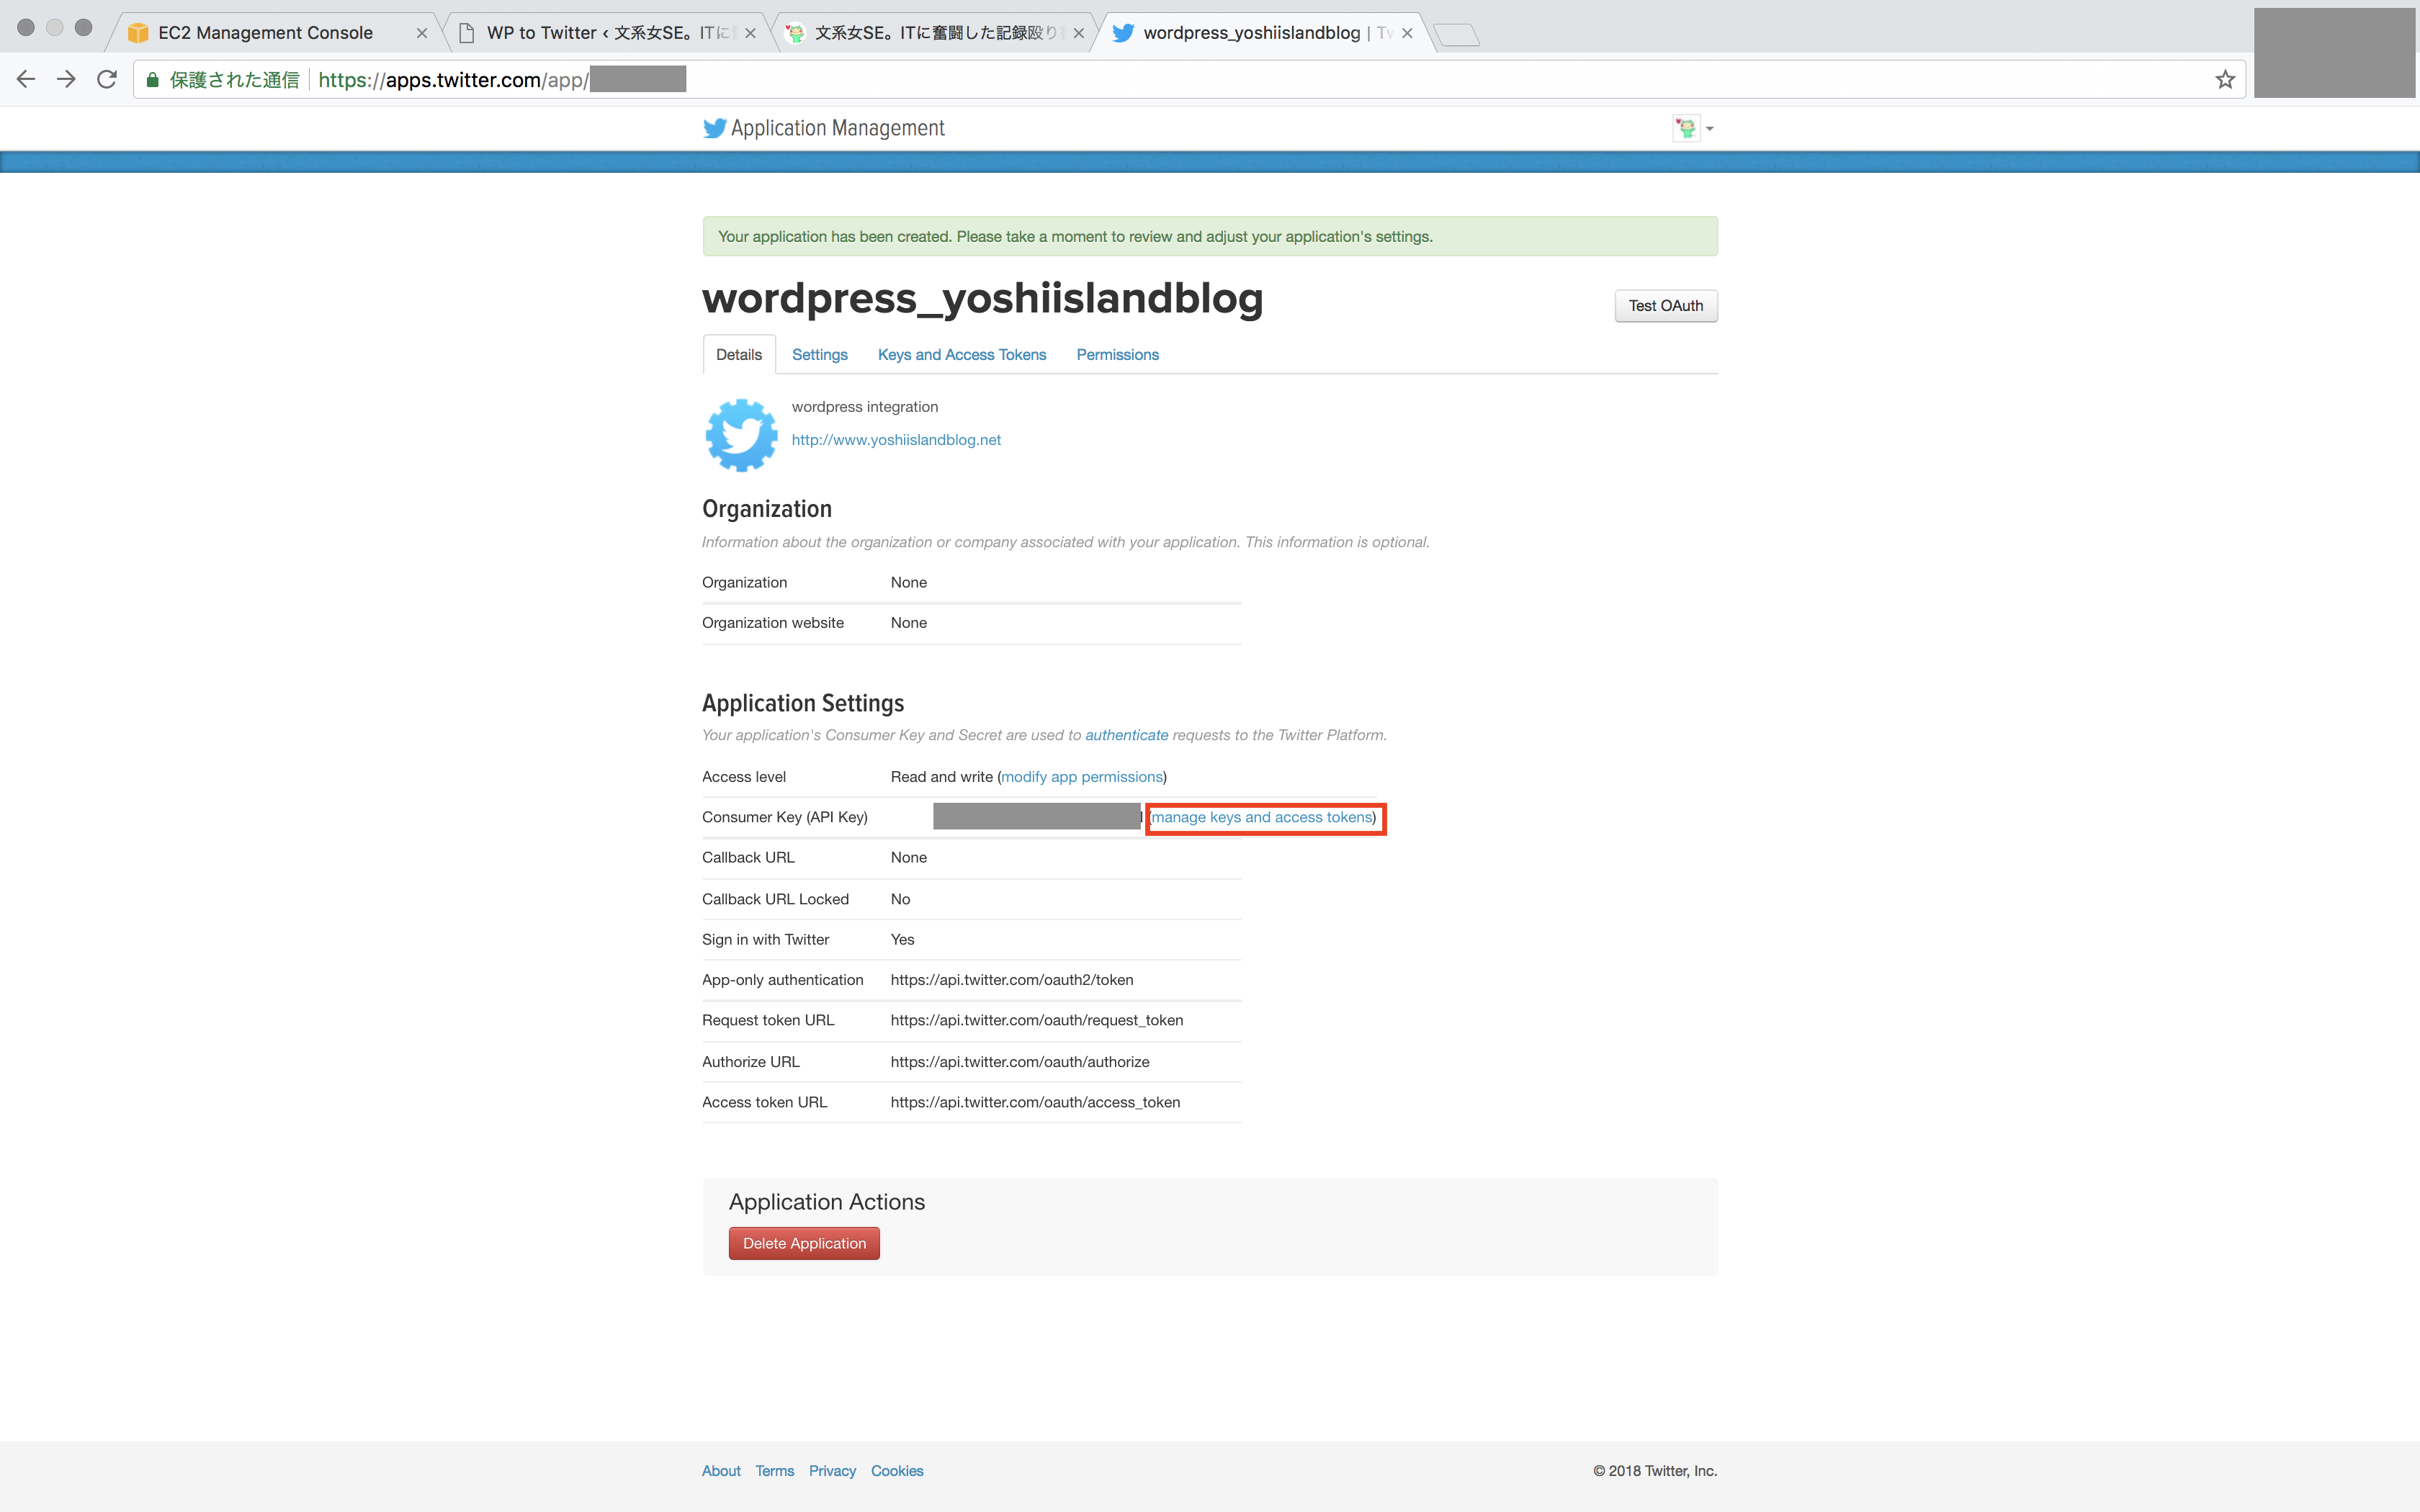Click the Consumer Key (API Key) label
Screen dimensions: 2420x1512
pos(785,817)
